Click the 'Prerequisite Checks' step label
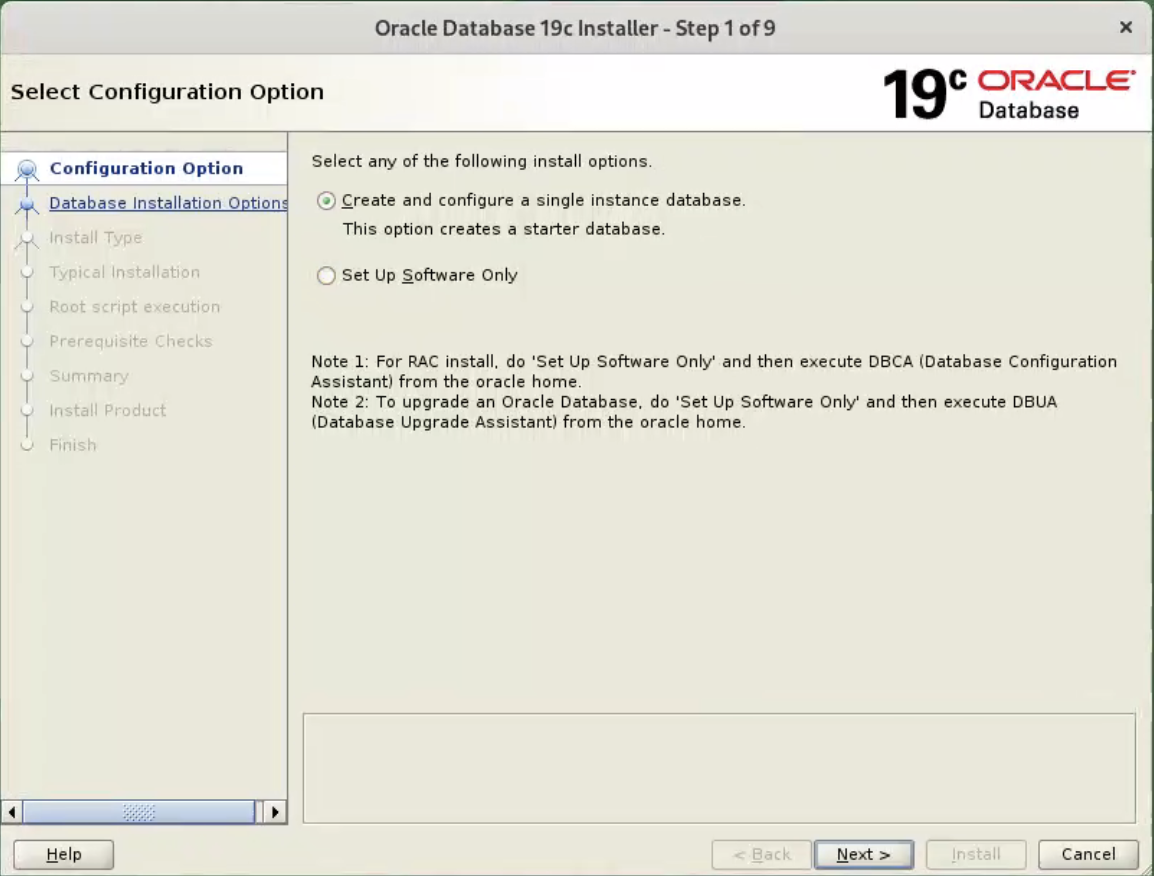 (x=131, y=342)
